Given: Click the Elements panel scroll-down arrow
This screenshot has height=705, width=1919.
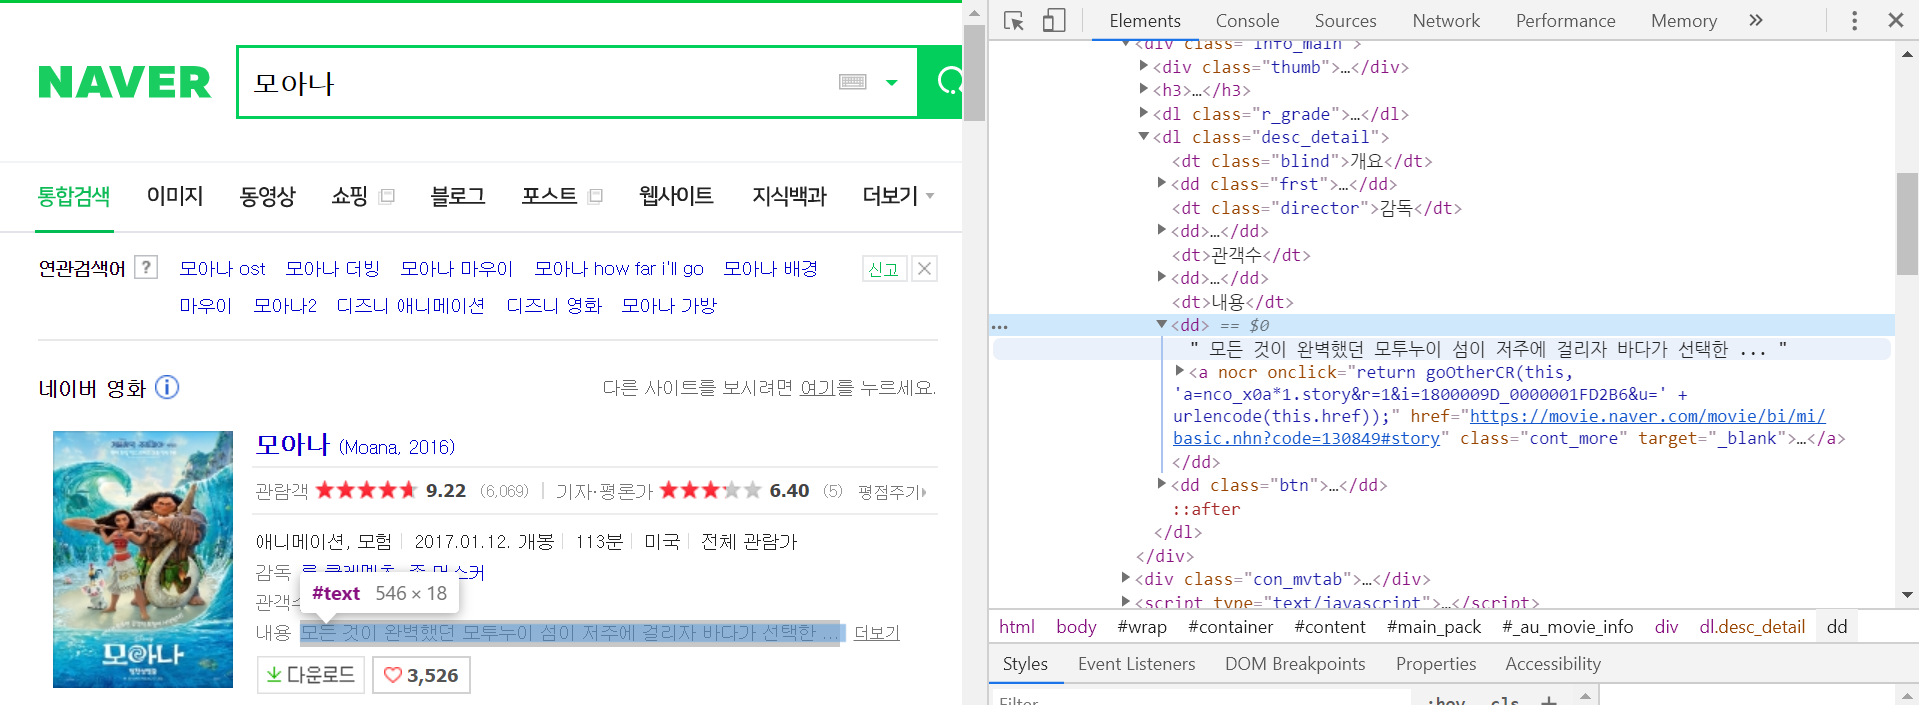Looking at the screenshot, I should click(1907, 595).
